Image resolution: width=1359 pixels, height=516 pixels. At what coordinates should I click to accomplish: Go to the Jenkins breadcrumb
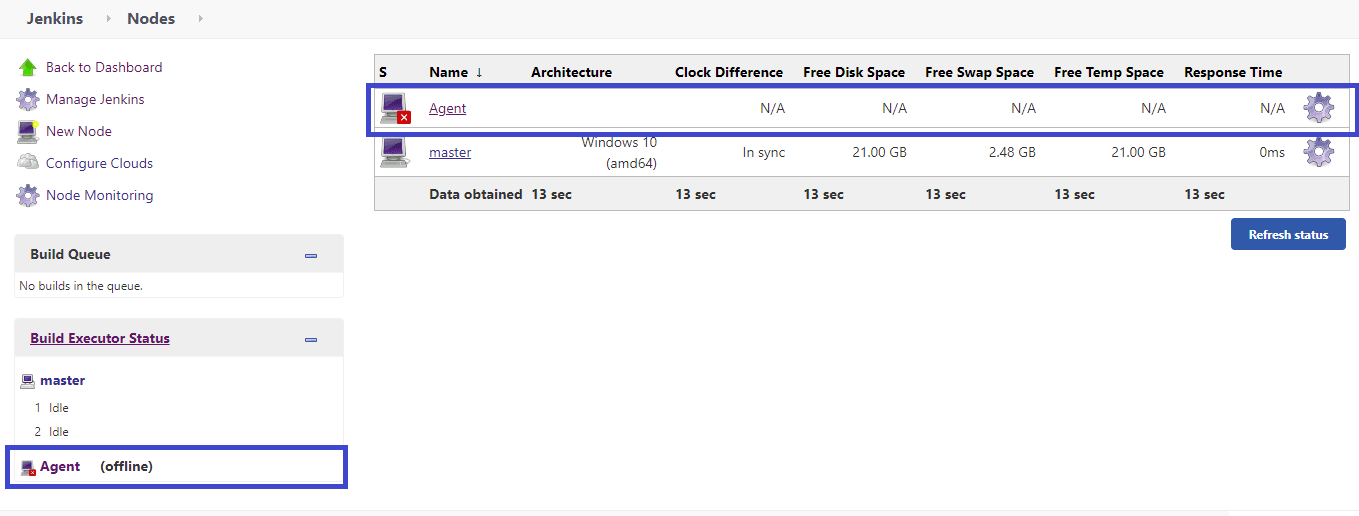(55, 18)
